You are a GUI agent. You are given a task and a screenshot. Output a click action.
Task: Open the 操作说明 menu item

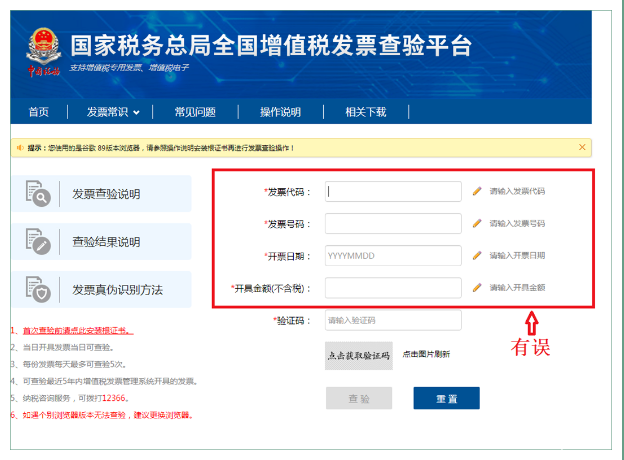point(281,112)
